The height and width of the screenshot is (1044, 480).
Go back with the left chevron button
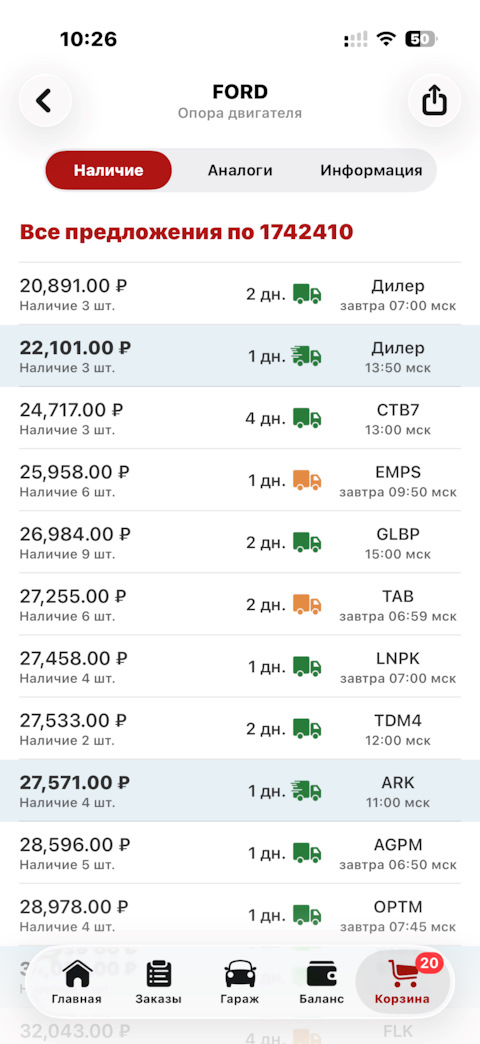45,101
